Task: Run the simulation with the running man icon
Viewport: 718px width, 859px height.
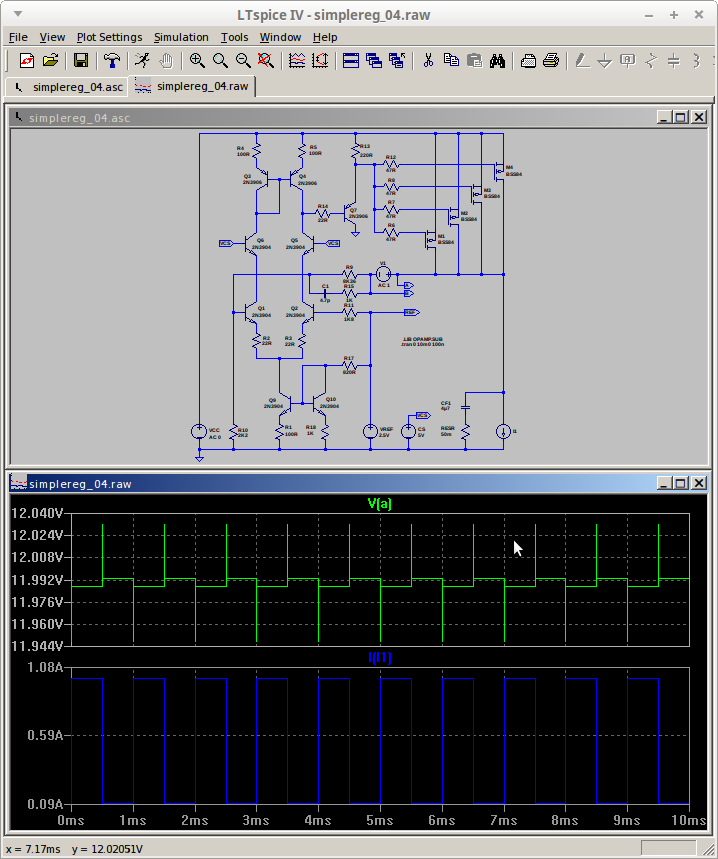Action: coord(142,60)
